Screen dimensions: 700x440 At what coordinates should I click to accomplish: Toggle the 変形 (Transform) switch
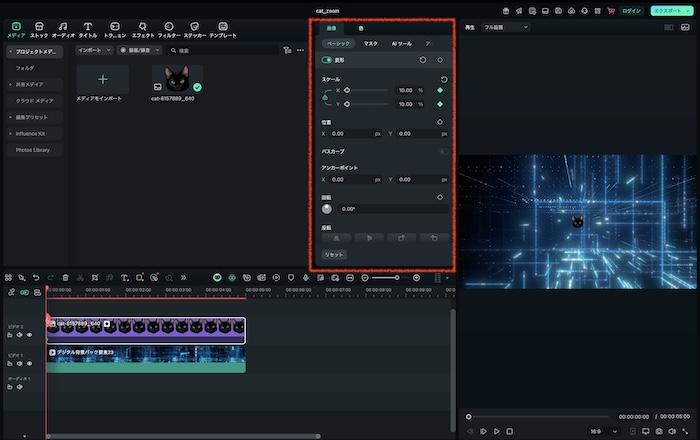(x=326, y=60)
